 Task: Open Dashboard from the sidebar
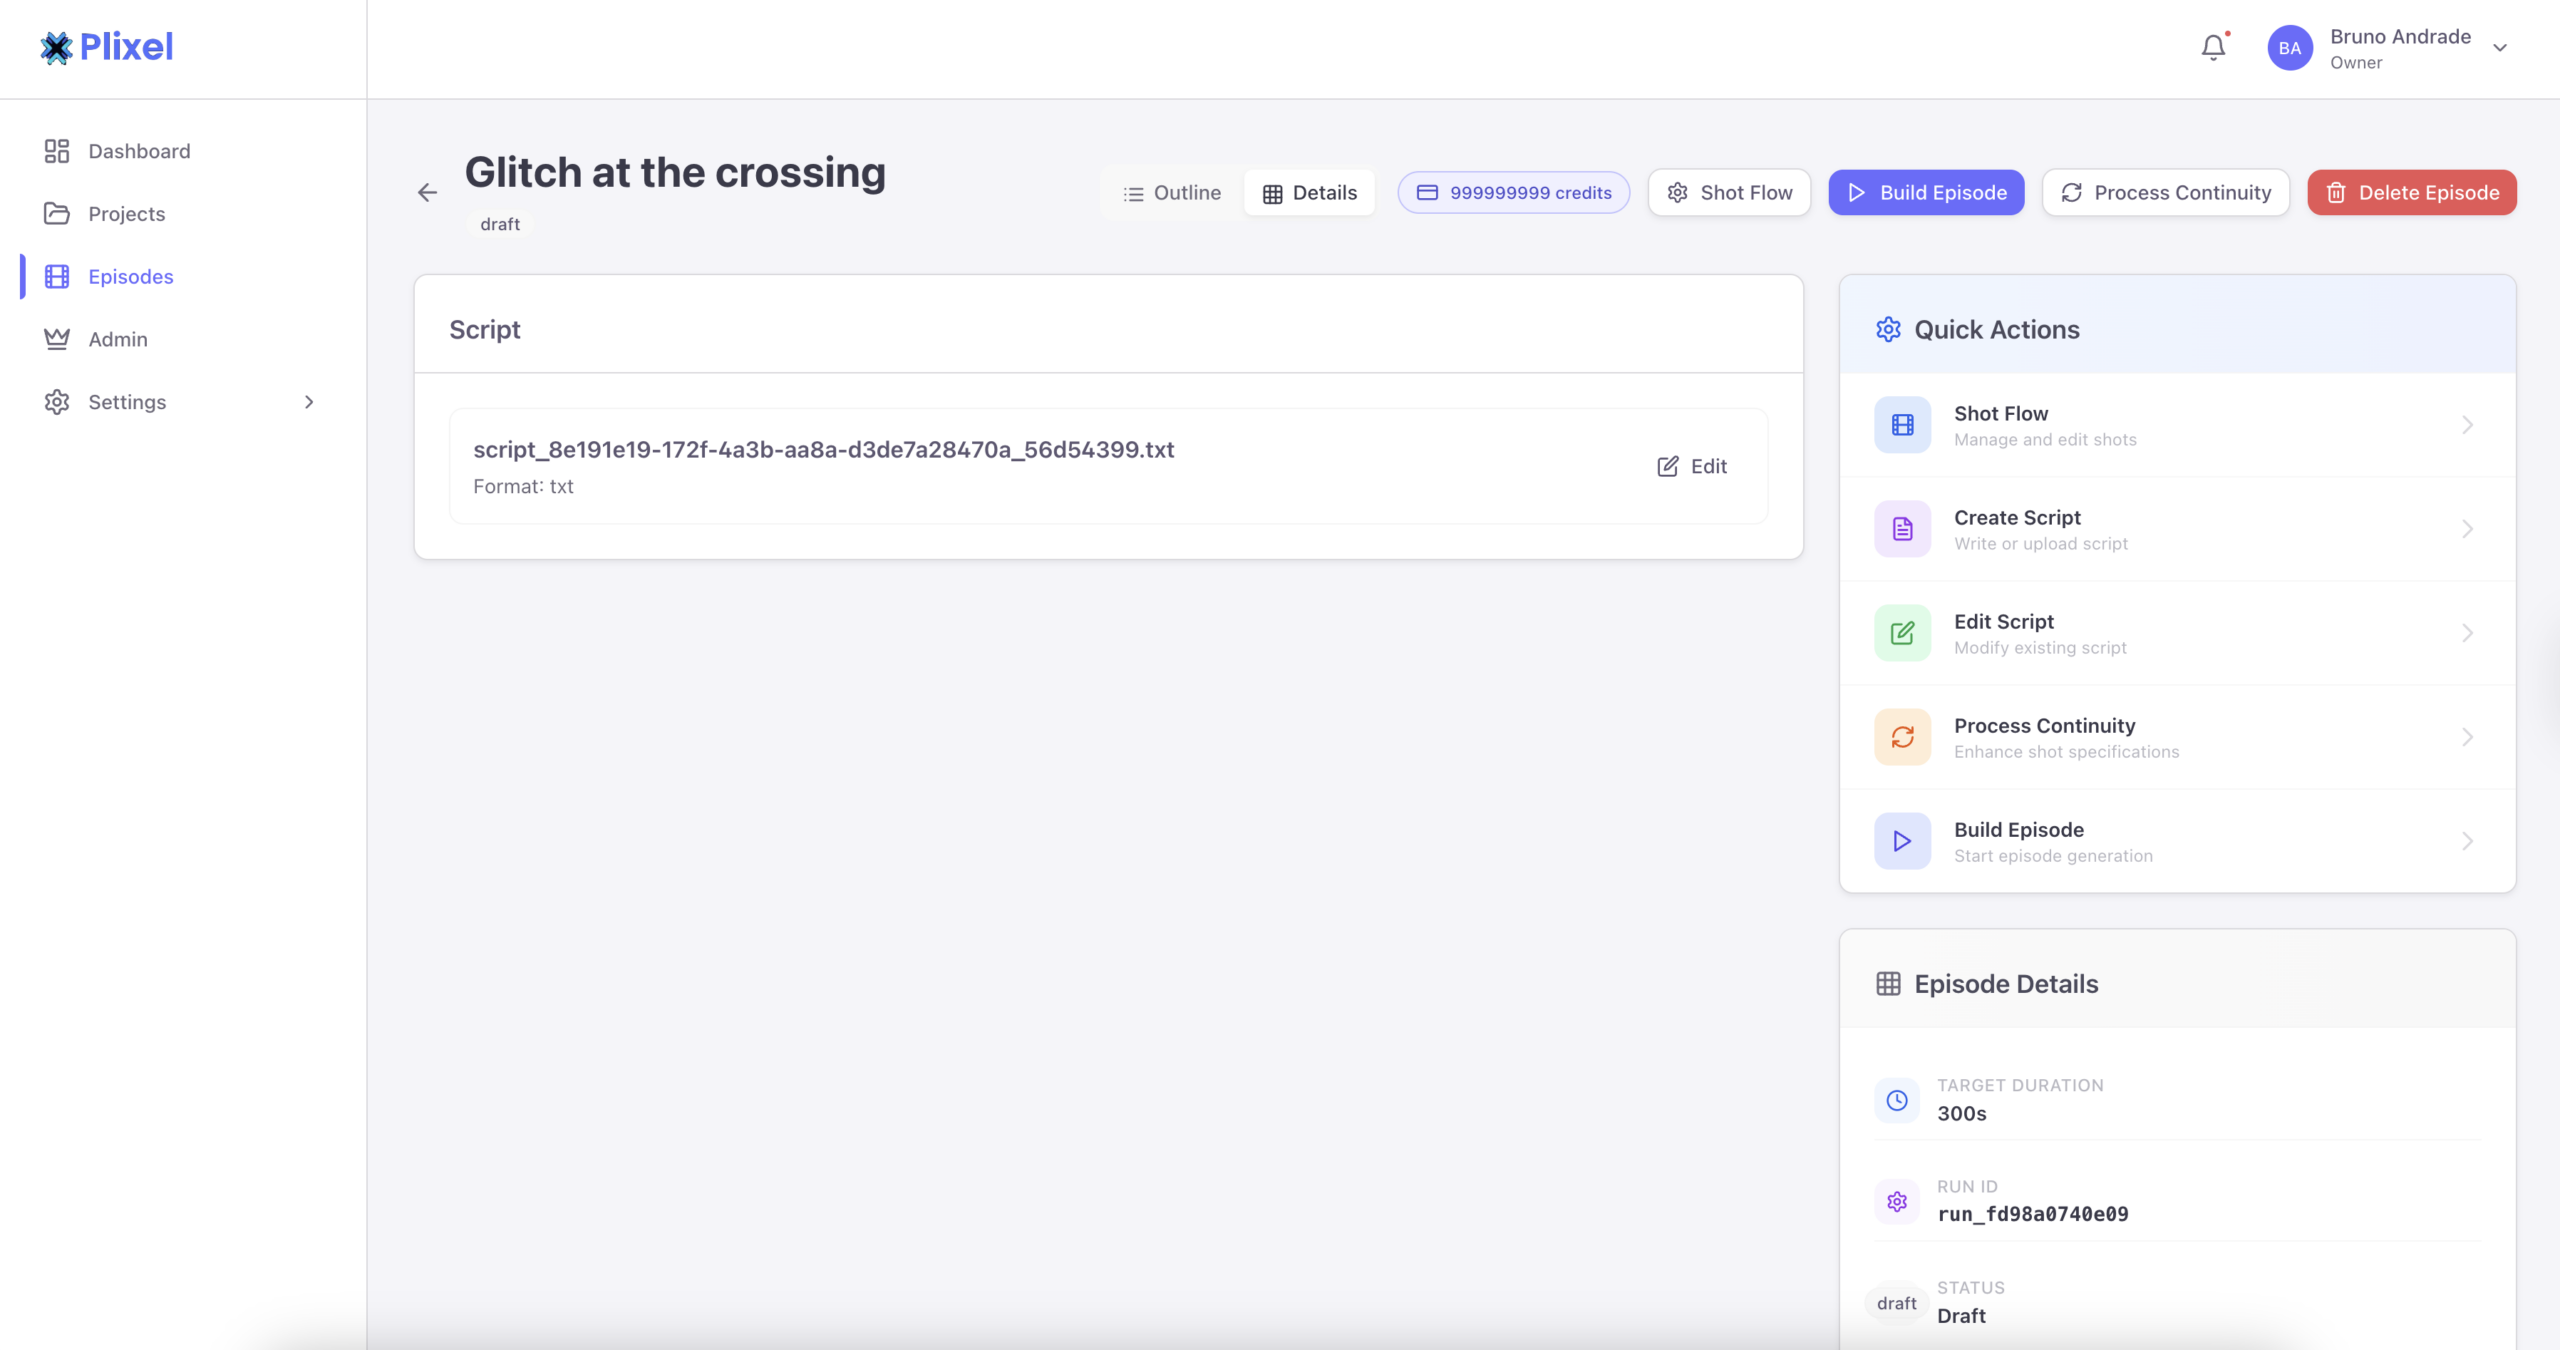(x=139, y=151)
